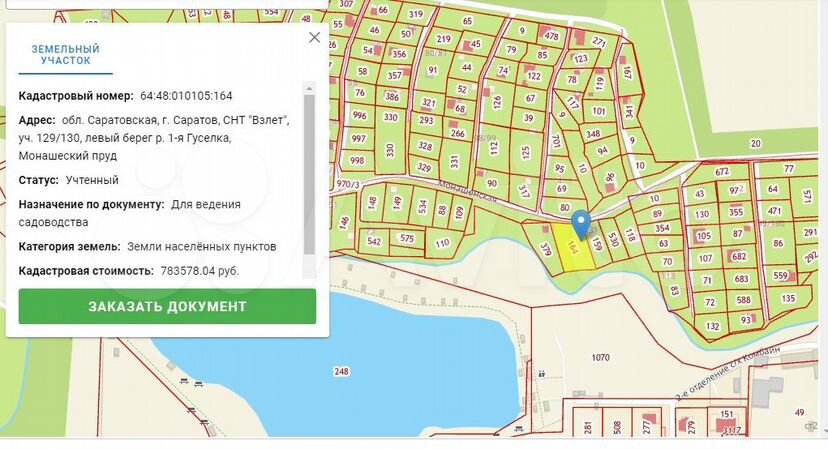Select map parcel number 542
828x449 pixels.
point(374,241)
